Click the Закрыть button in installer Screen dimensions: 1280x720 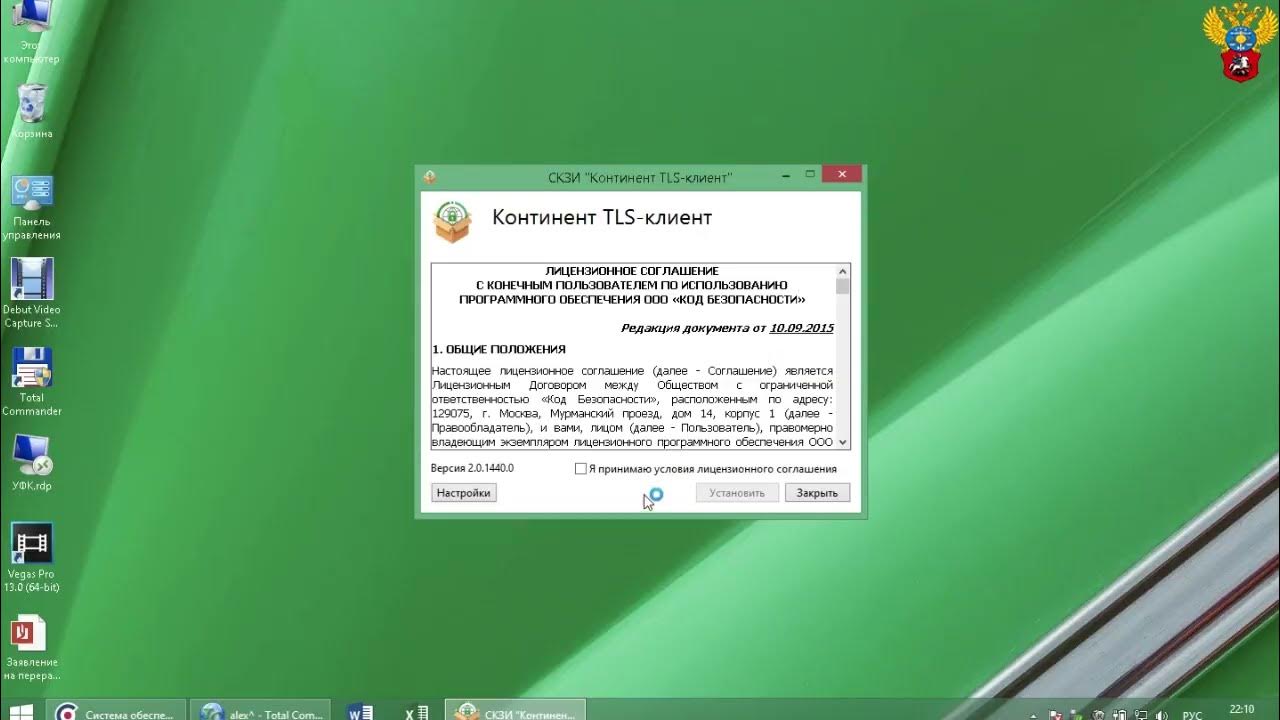click(817, 493)
